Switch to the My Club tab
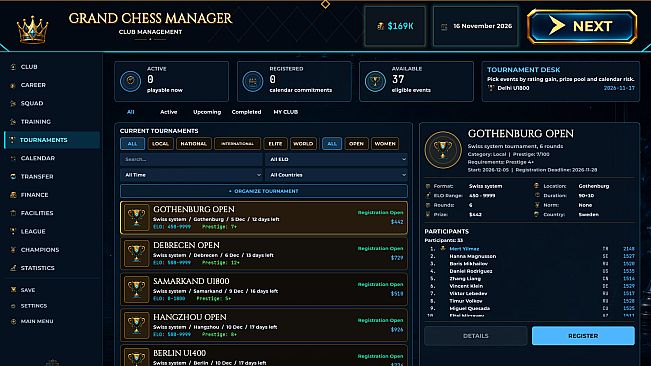 [286, 112]
